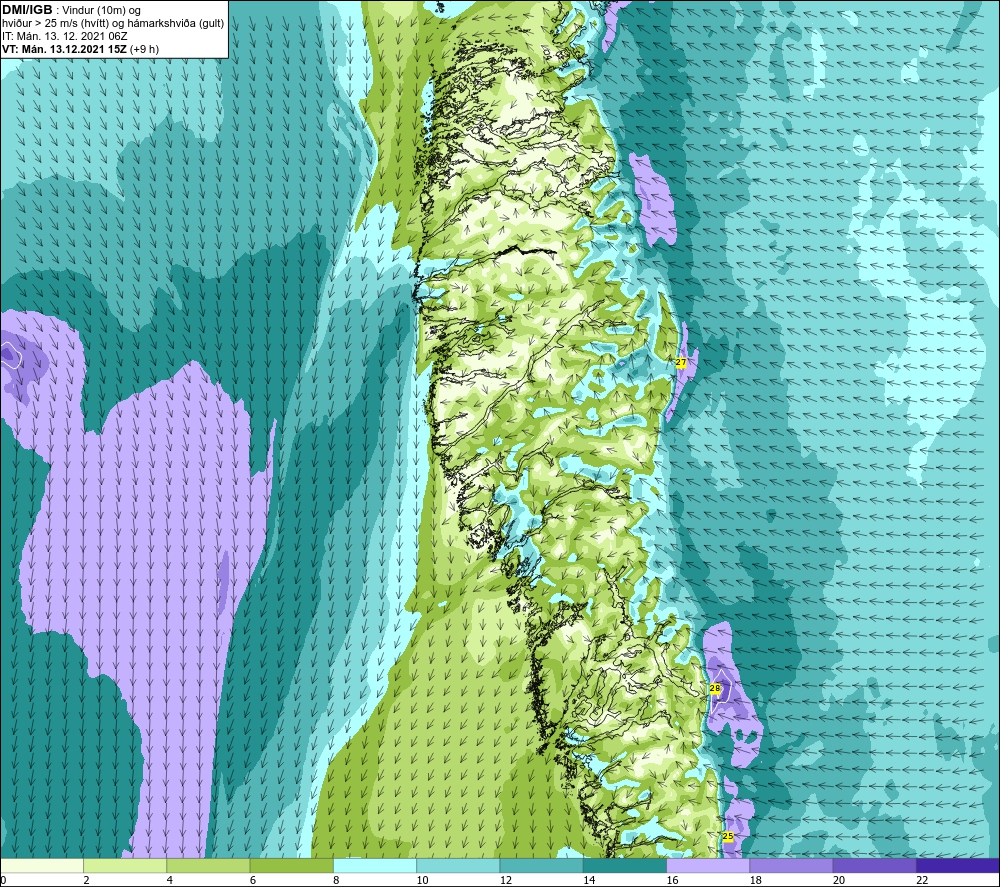
Task: Click the yellow gust label 25
Action: [728, 836]
